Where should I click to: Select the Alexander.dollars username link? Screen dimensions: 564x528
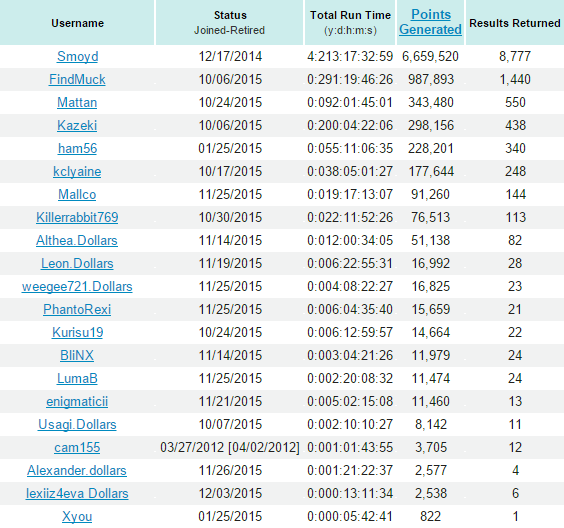77,471
